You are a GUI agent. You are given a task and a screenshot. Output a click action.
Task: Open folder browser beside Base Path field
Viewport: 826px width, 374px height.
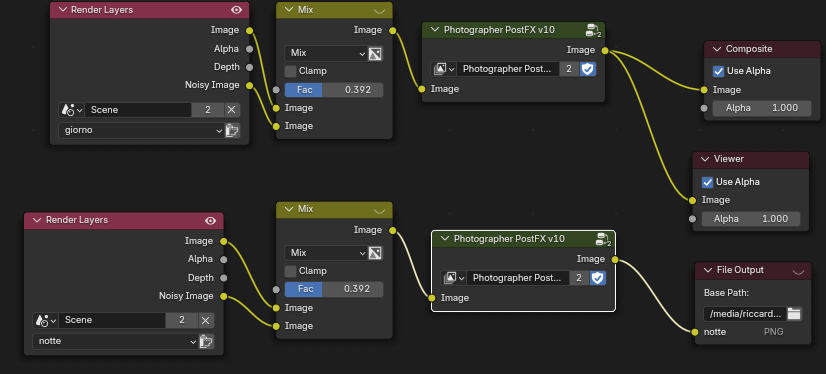click(x=794, y=314)
